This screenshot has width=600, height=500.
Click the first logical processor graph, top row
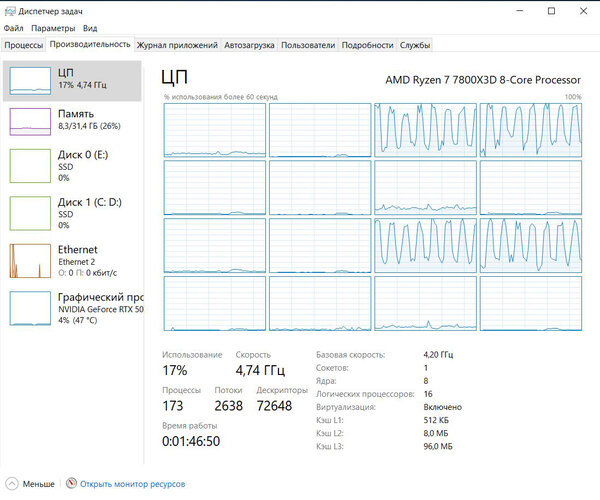[215, 130]
